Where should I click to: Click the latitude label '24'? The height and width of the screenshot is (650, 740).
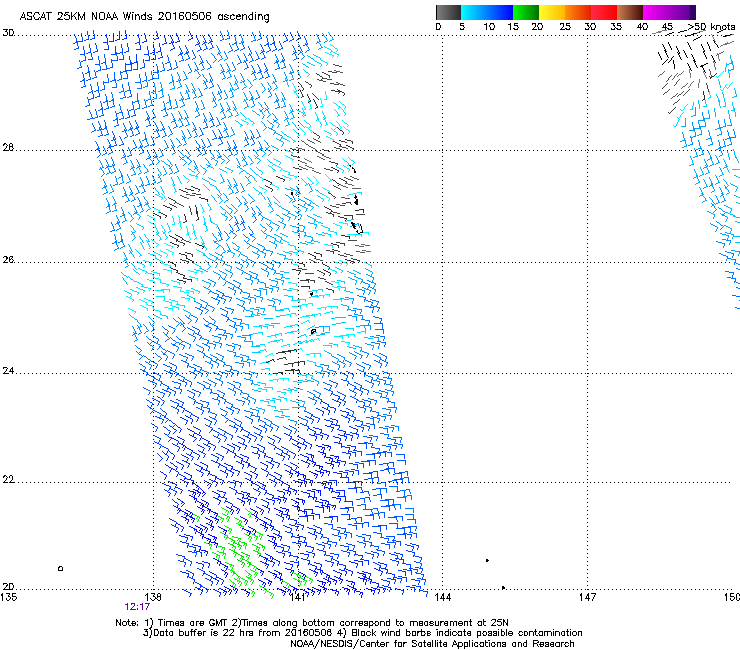pos(8,371)
